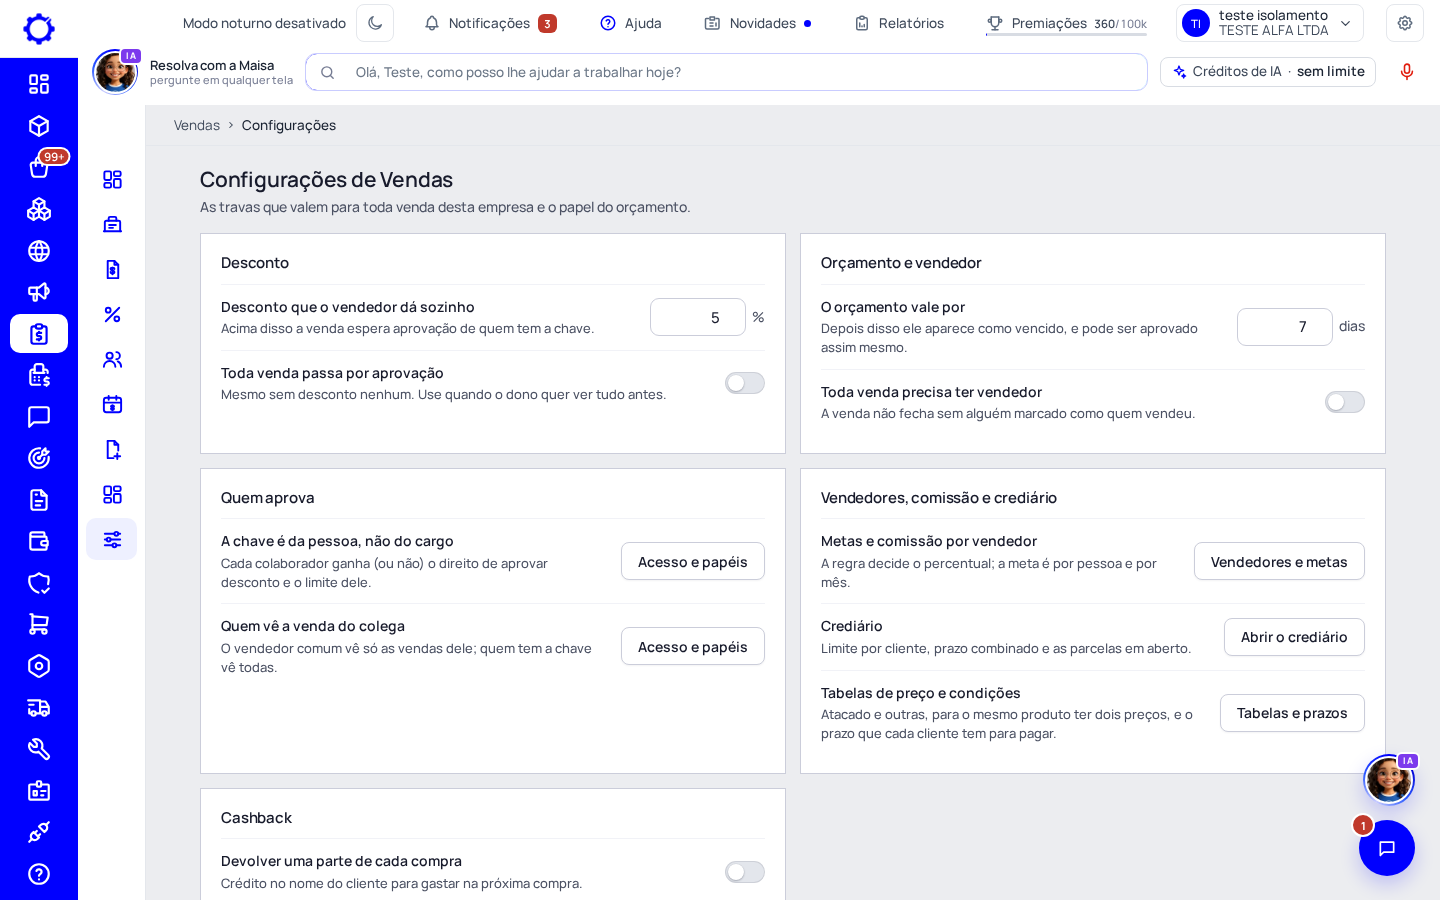The image size is (1440, 900).
Task: Open Novidades in the top bar
Action: (x=758, y=23)
